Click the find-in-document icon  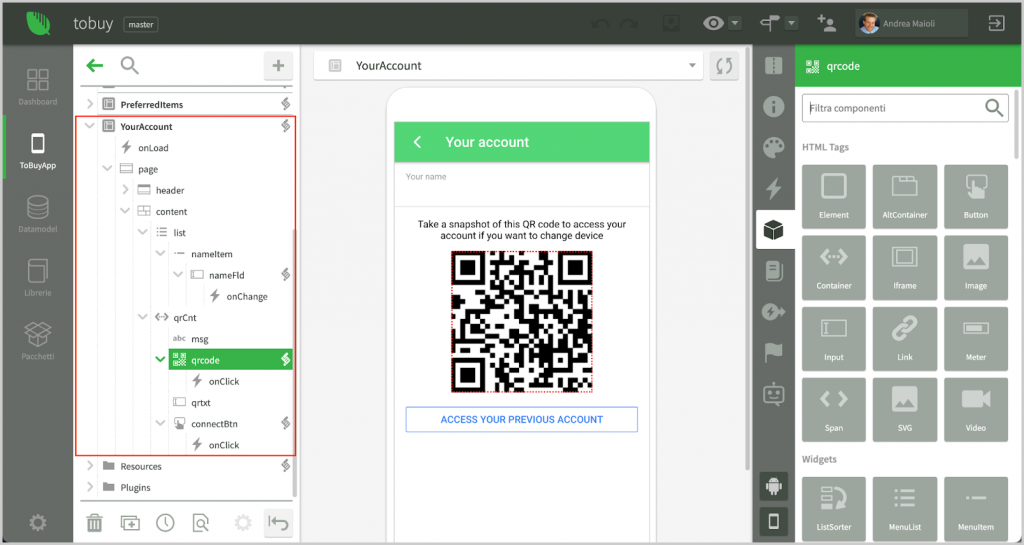200,523
